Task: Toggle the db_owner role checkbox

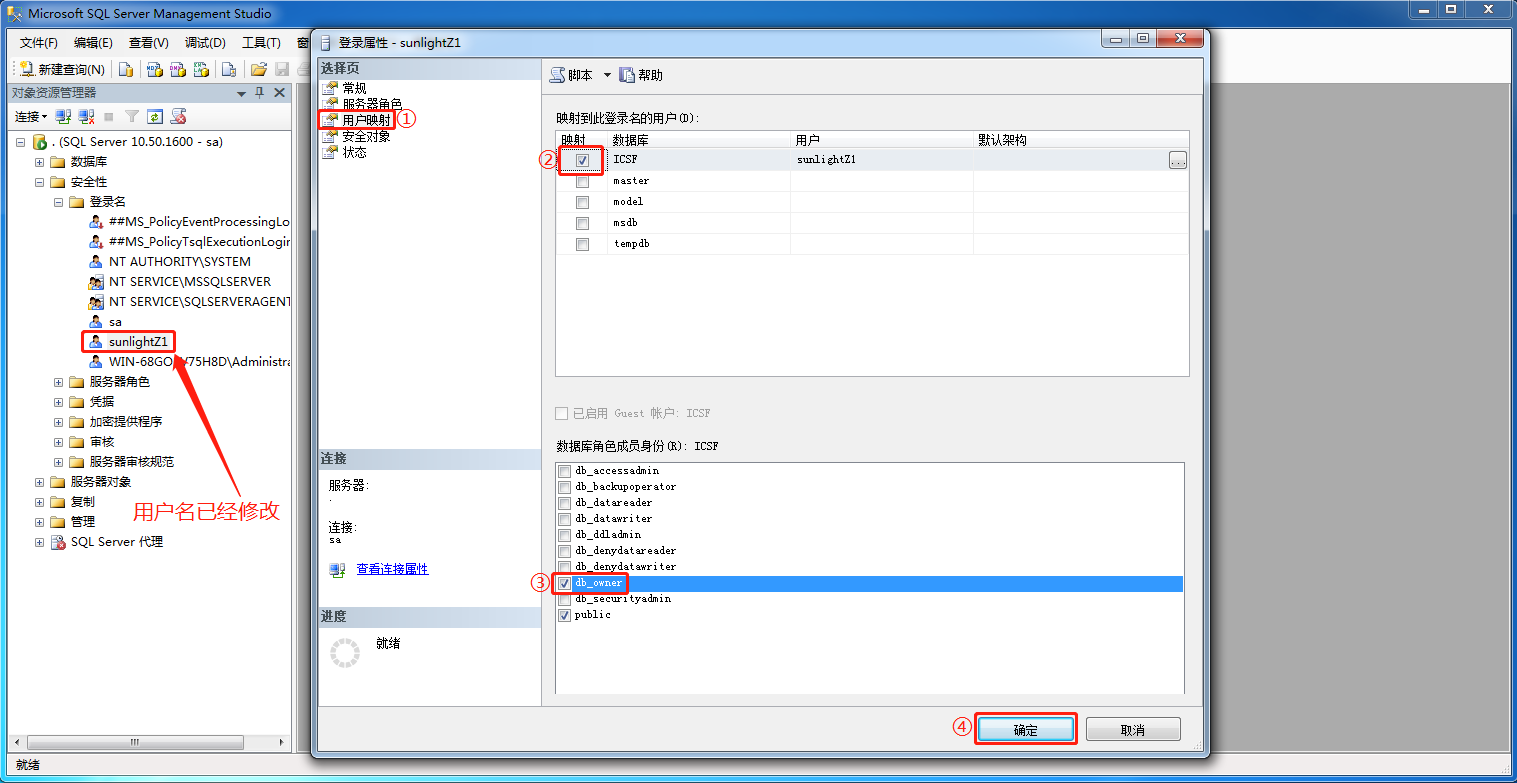Action: tap(565, 583)
